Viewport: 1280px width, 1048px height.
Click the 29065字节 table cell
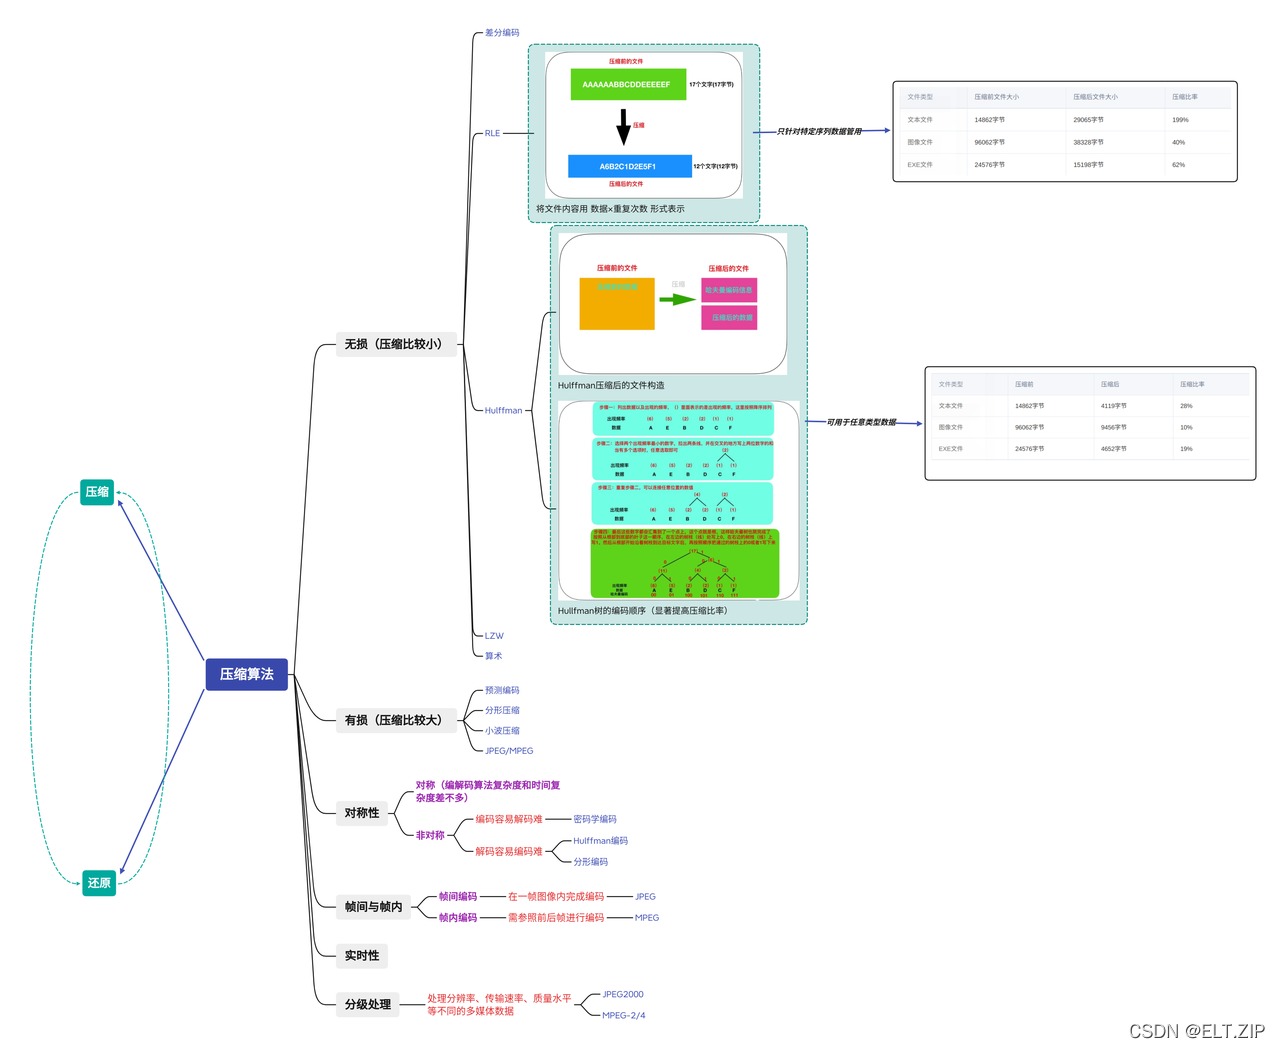tap(1089, 120)
